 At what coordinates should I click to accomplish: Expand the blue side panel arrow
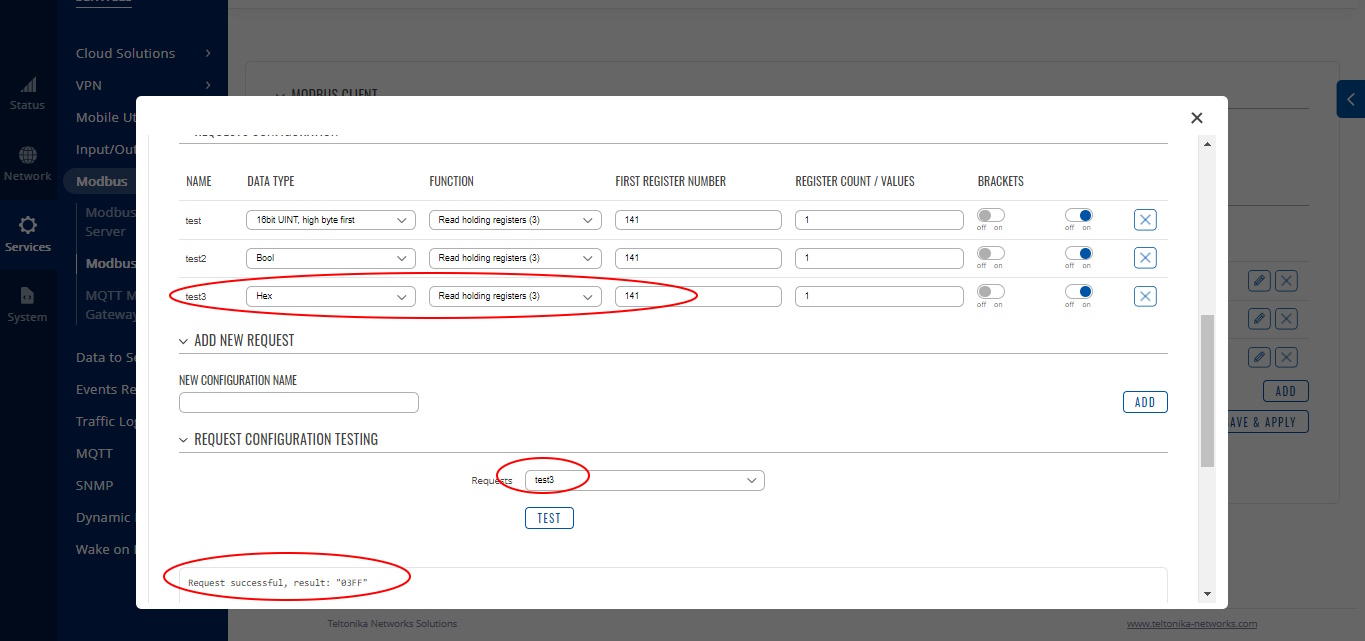tap(1351, 99)
